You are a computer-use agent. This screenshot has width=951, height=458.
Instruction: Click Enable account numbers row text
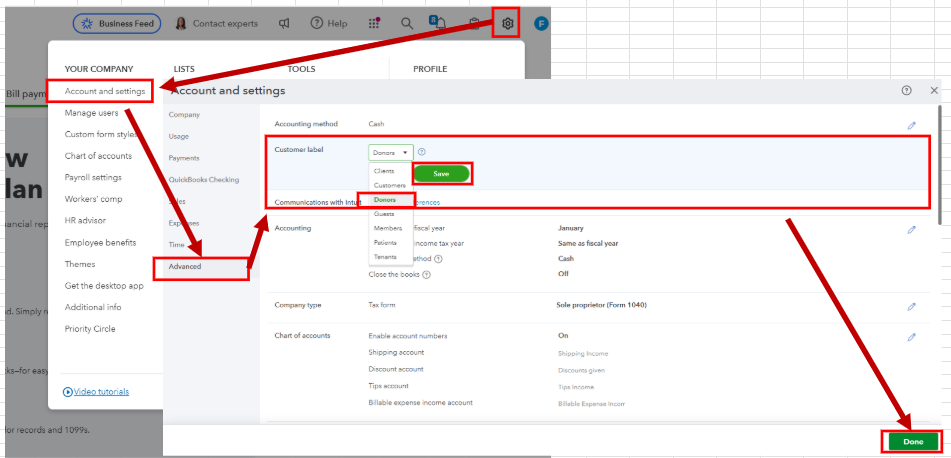point(408,335)
